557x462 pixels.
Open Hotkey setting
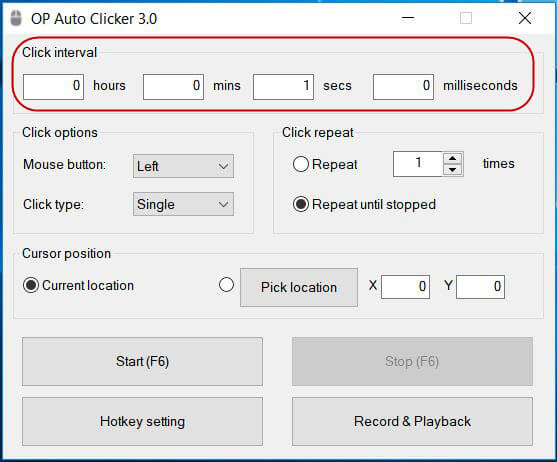[142, 422]
